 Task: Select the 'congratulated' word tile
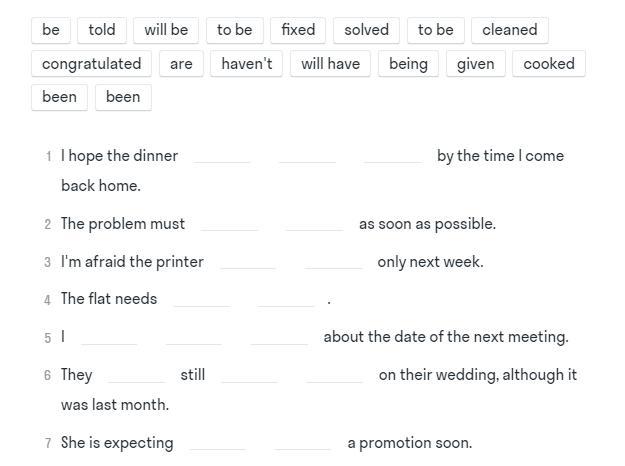tap(92, 63)
